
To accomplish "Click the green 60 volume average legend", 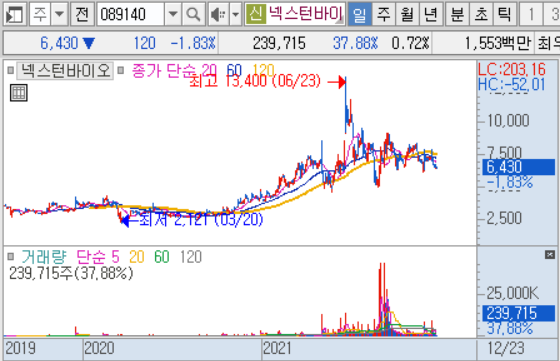I will [x=161, y=256].
